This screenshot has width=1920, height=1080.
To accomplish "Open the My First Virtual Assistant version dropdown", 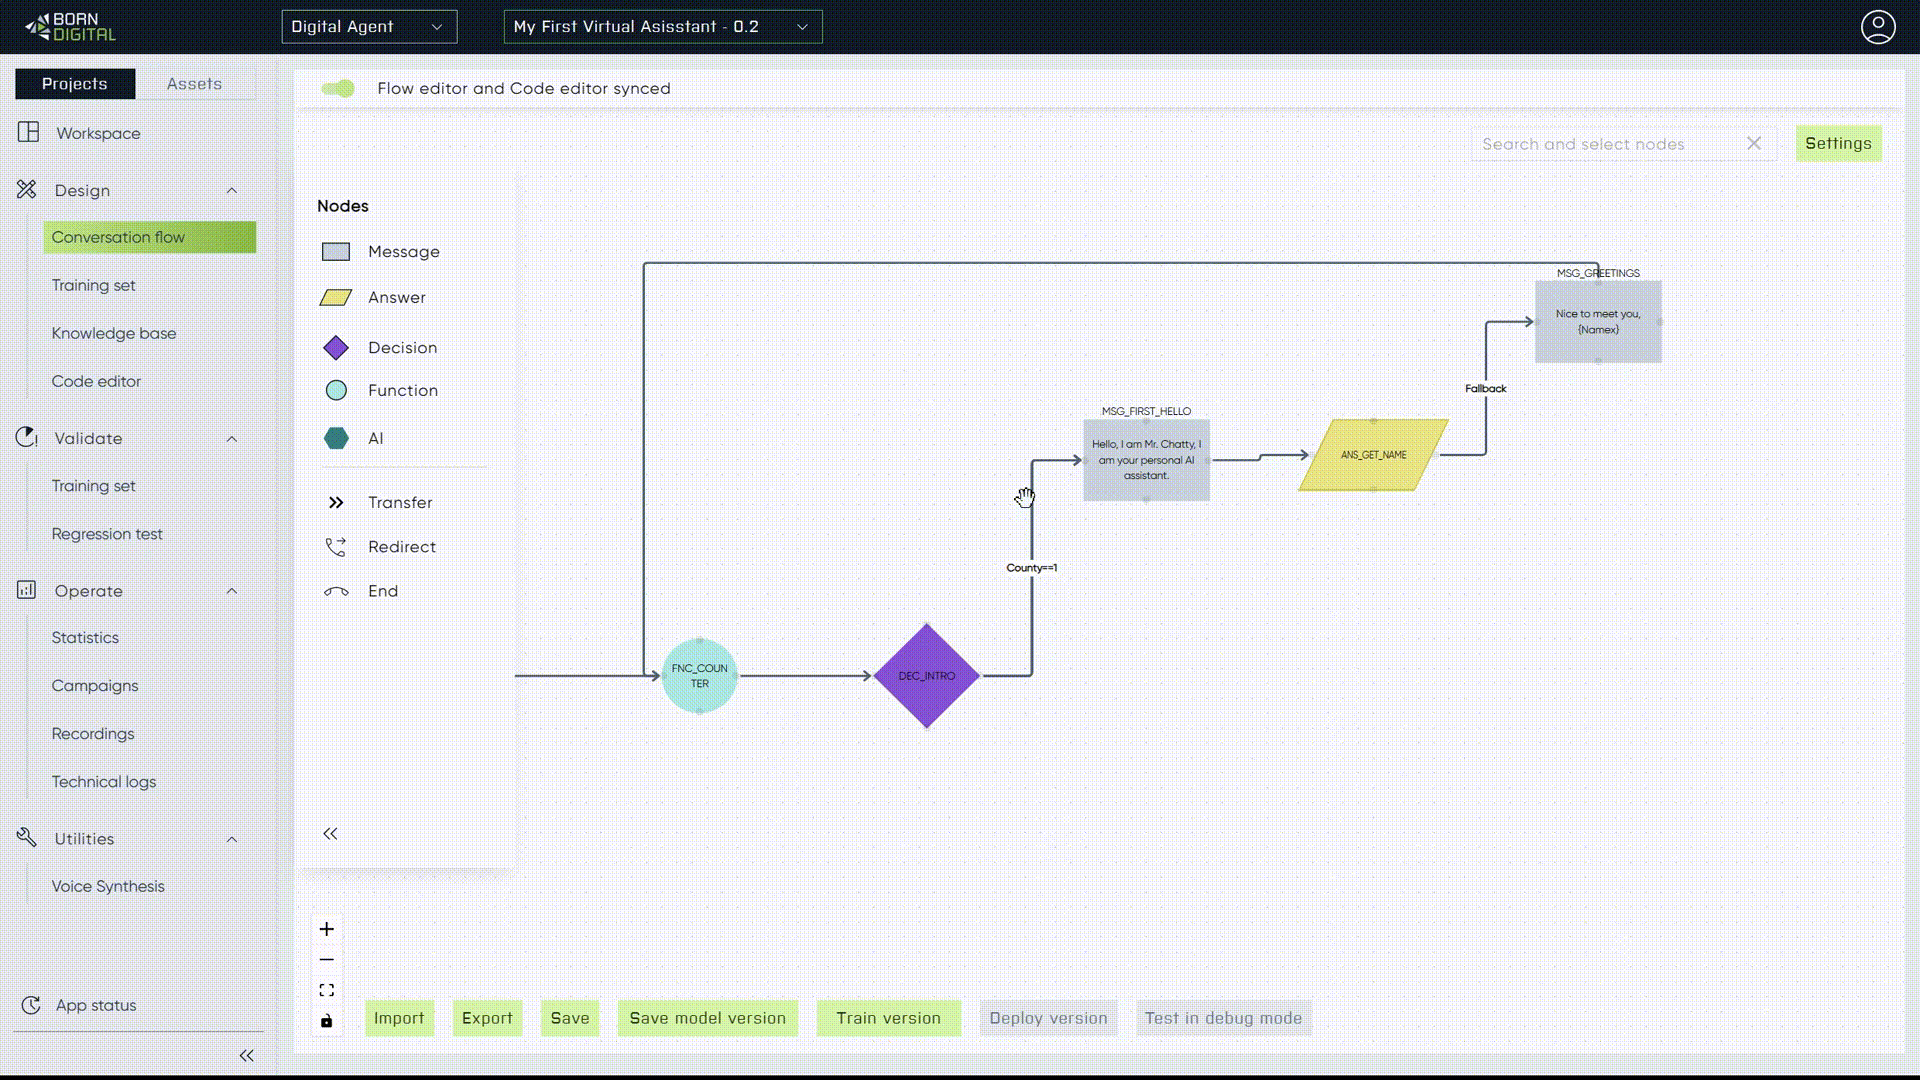I will pos(662,27).
